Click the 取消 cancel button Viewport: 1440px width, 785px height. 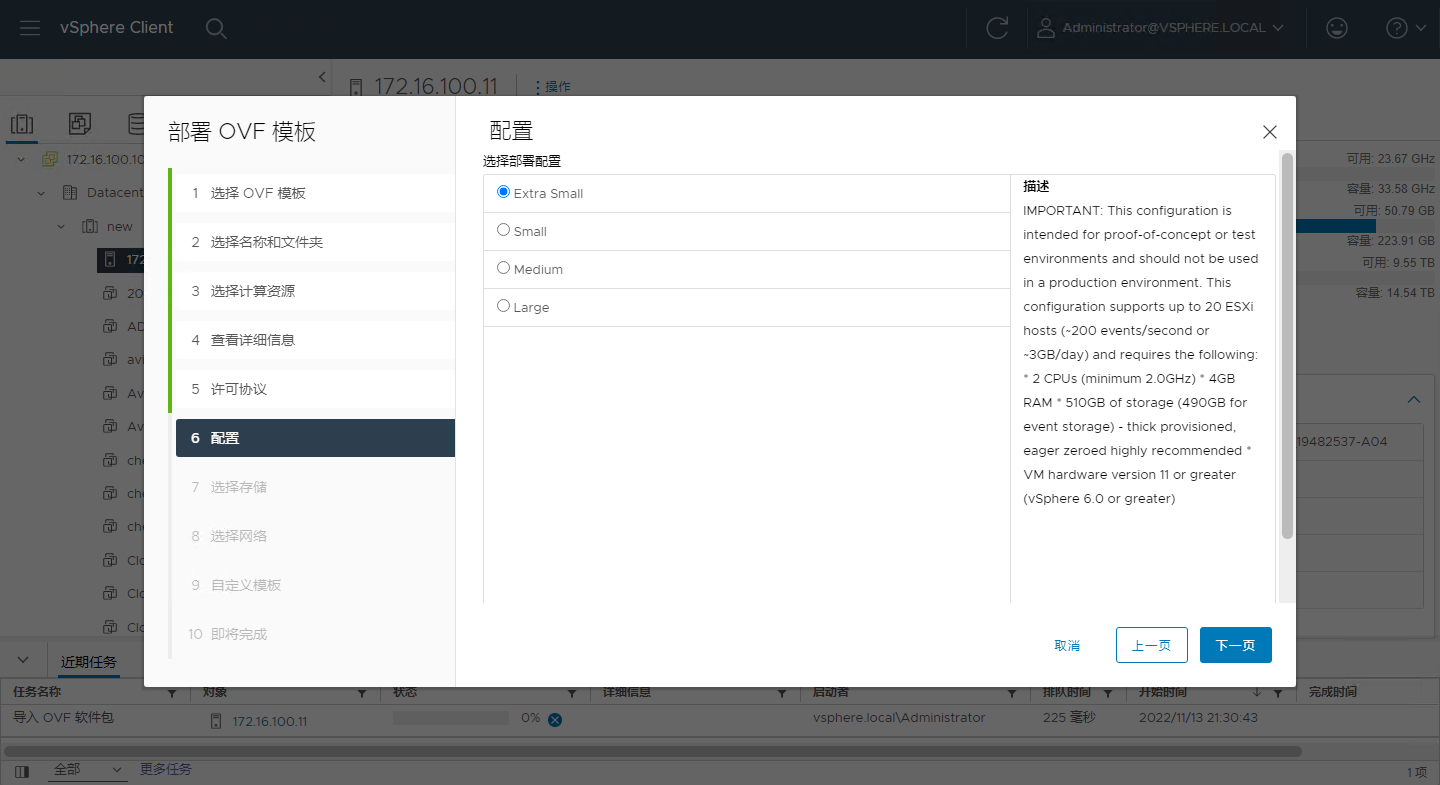tap(1067, 645)
